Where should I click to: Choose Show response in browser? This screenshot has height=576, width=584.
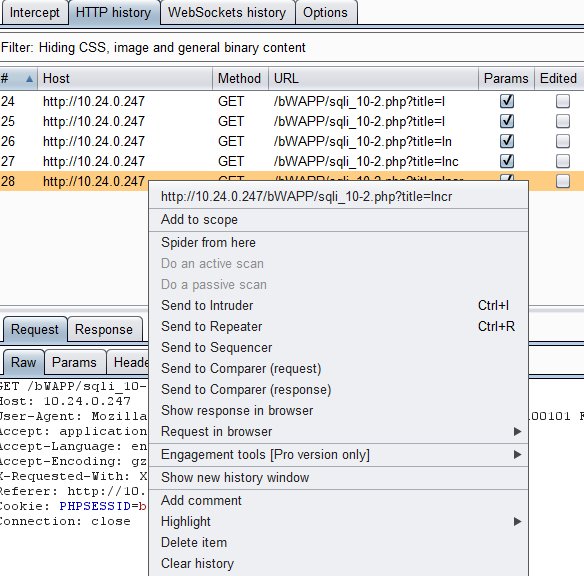pyautogui.click(x=339, y=410)
